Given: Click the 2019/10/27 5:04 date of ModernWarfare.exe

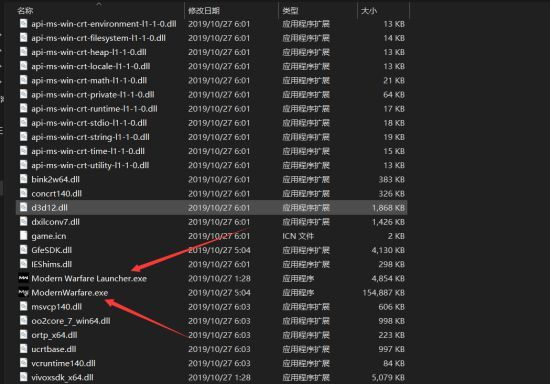Looking at the screenshot, I should [219, 292].
